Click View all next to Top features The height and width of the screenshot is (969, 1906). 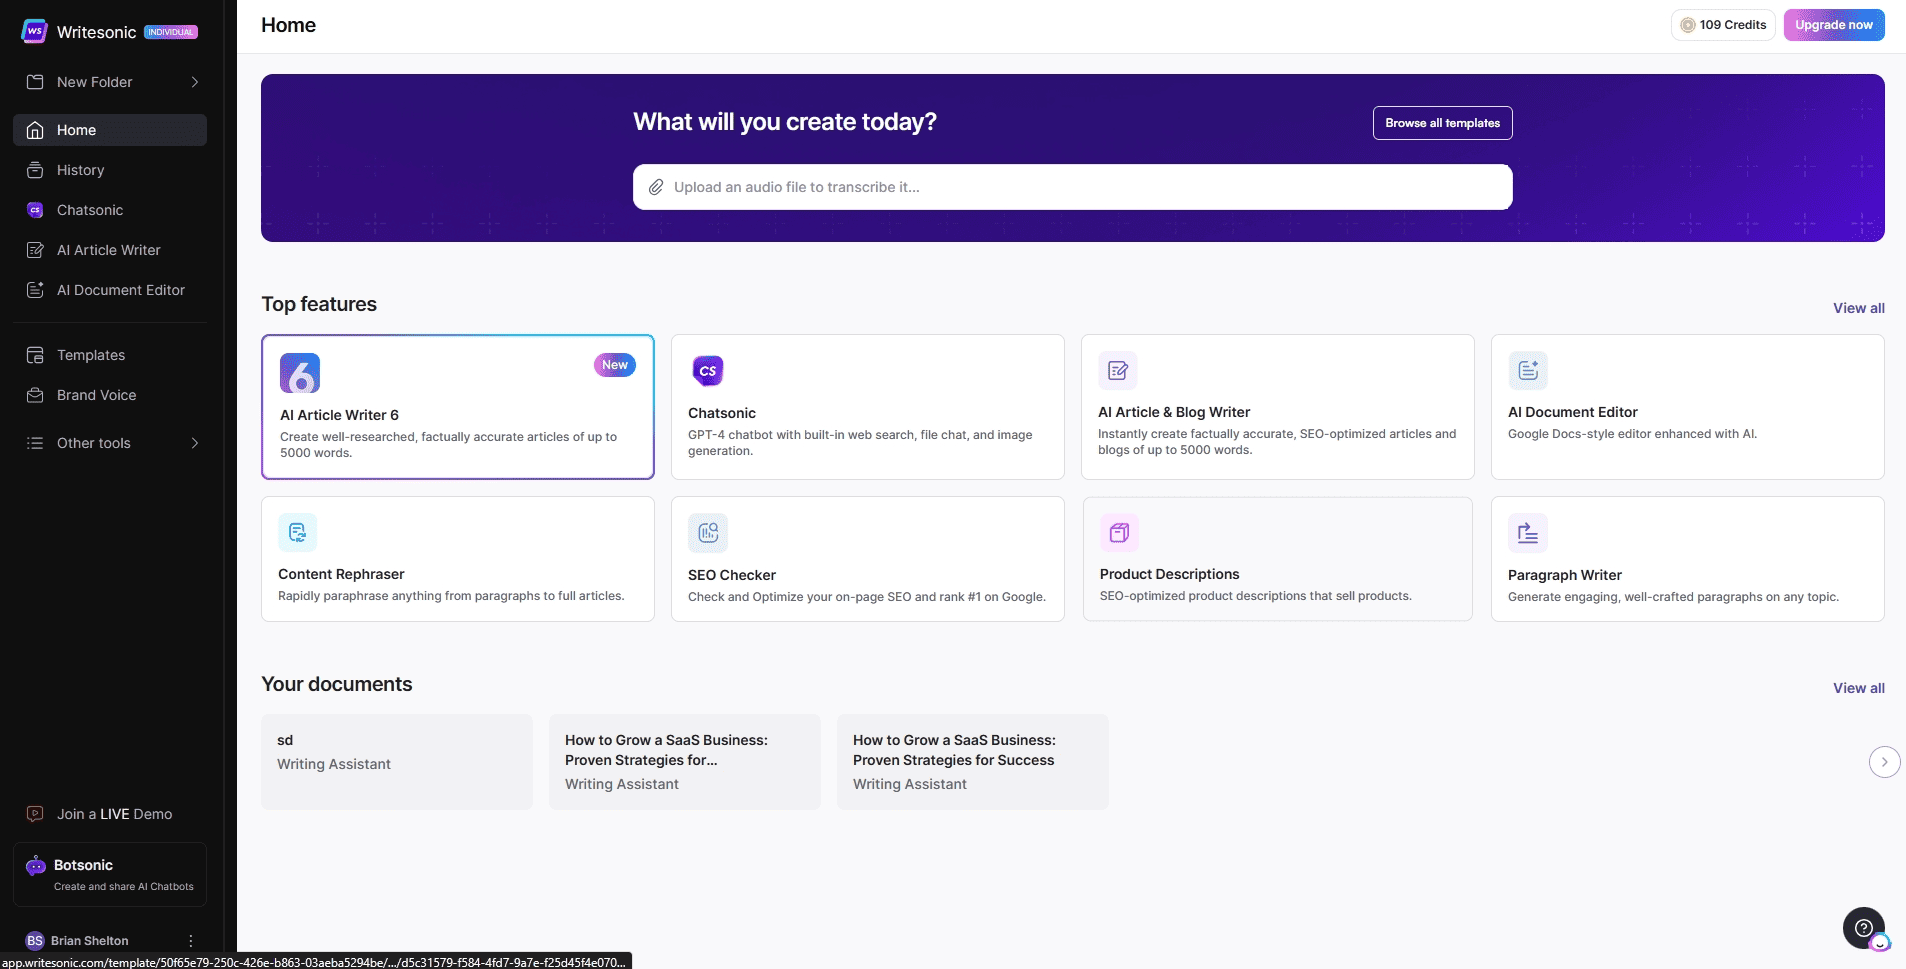pyautogui.click(x=1858, y=308)
